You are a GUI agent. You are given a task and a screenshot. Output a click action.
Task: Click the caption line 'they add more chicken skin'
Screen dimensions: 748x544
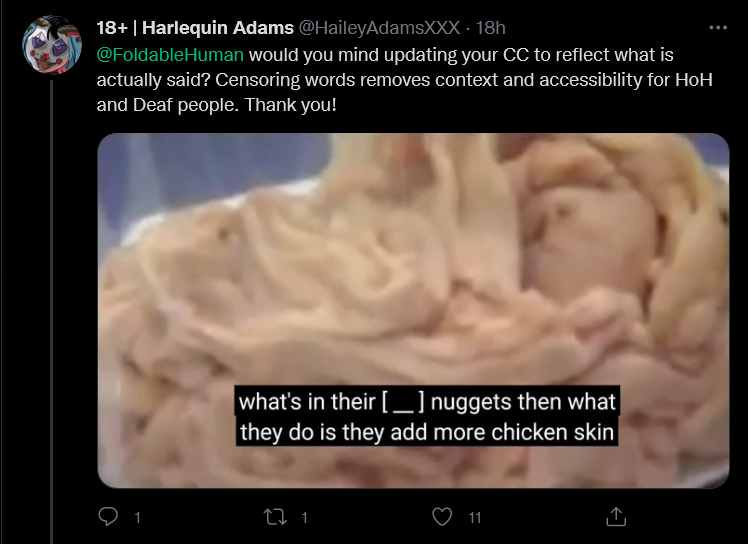point(427,432)
